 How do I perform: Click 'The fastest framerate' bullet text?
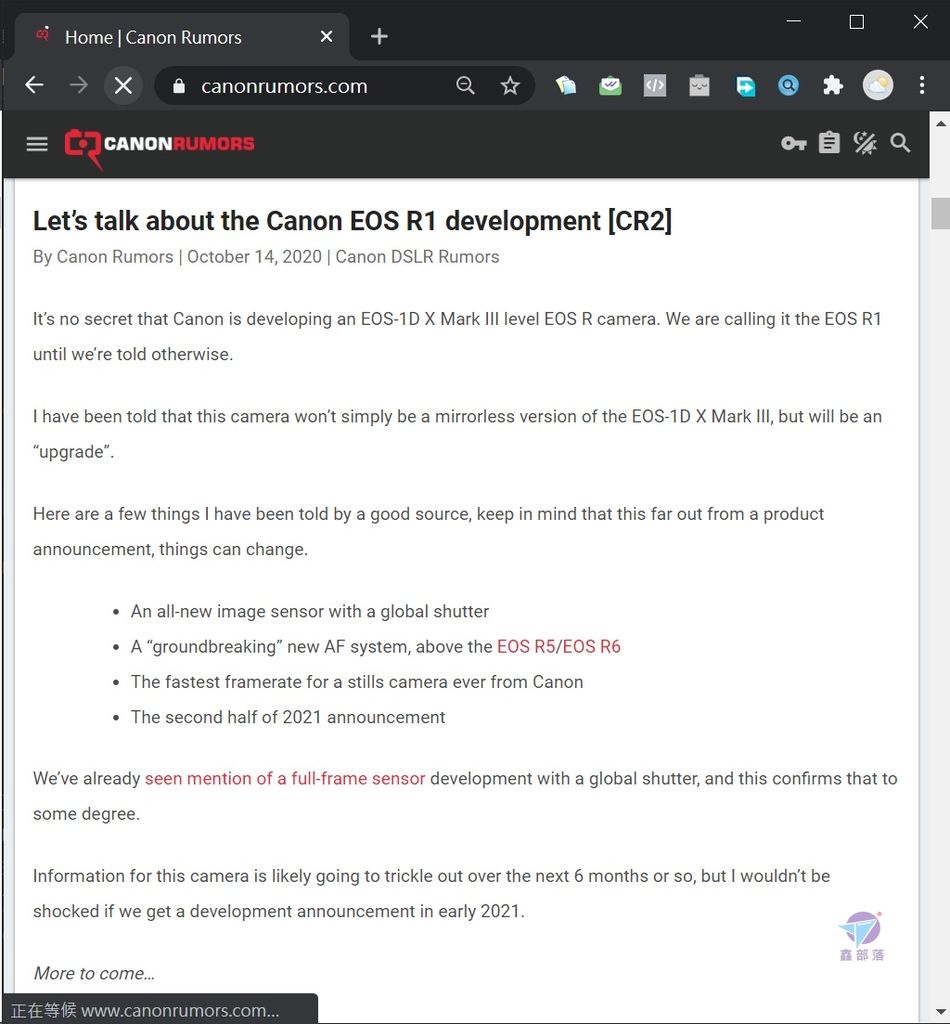(x=356, y=682)
